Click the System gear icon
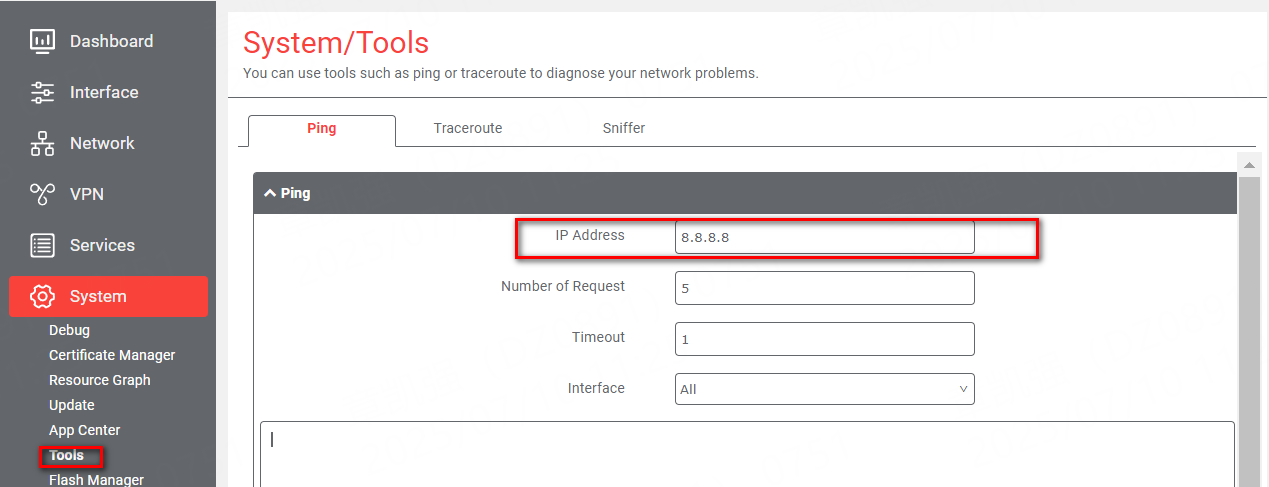The image size is (1269, 487). (x=42, y=296)
